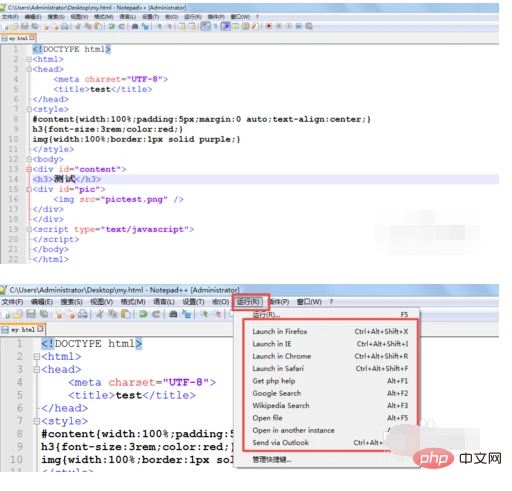
Task: Click highlighted line 14 <h3>测试</h3> in upper editor
Action: click(265, 179)
